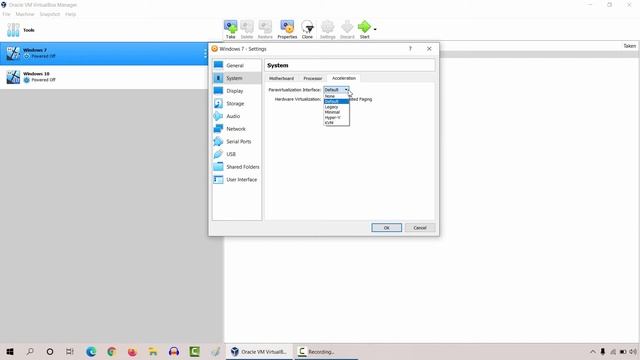Image resolution: width=640 pixels, height=360 pixels.
Task: Open the File menu
Action: (7, 14)
